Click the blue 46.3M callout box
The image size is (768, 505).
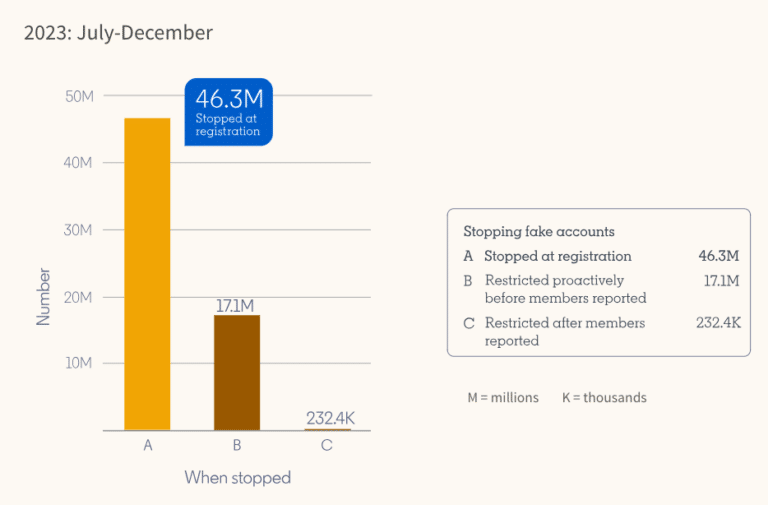pyautogui.click(x=228, y=111)
